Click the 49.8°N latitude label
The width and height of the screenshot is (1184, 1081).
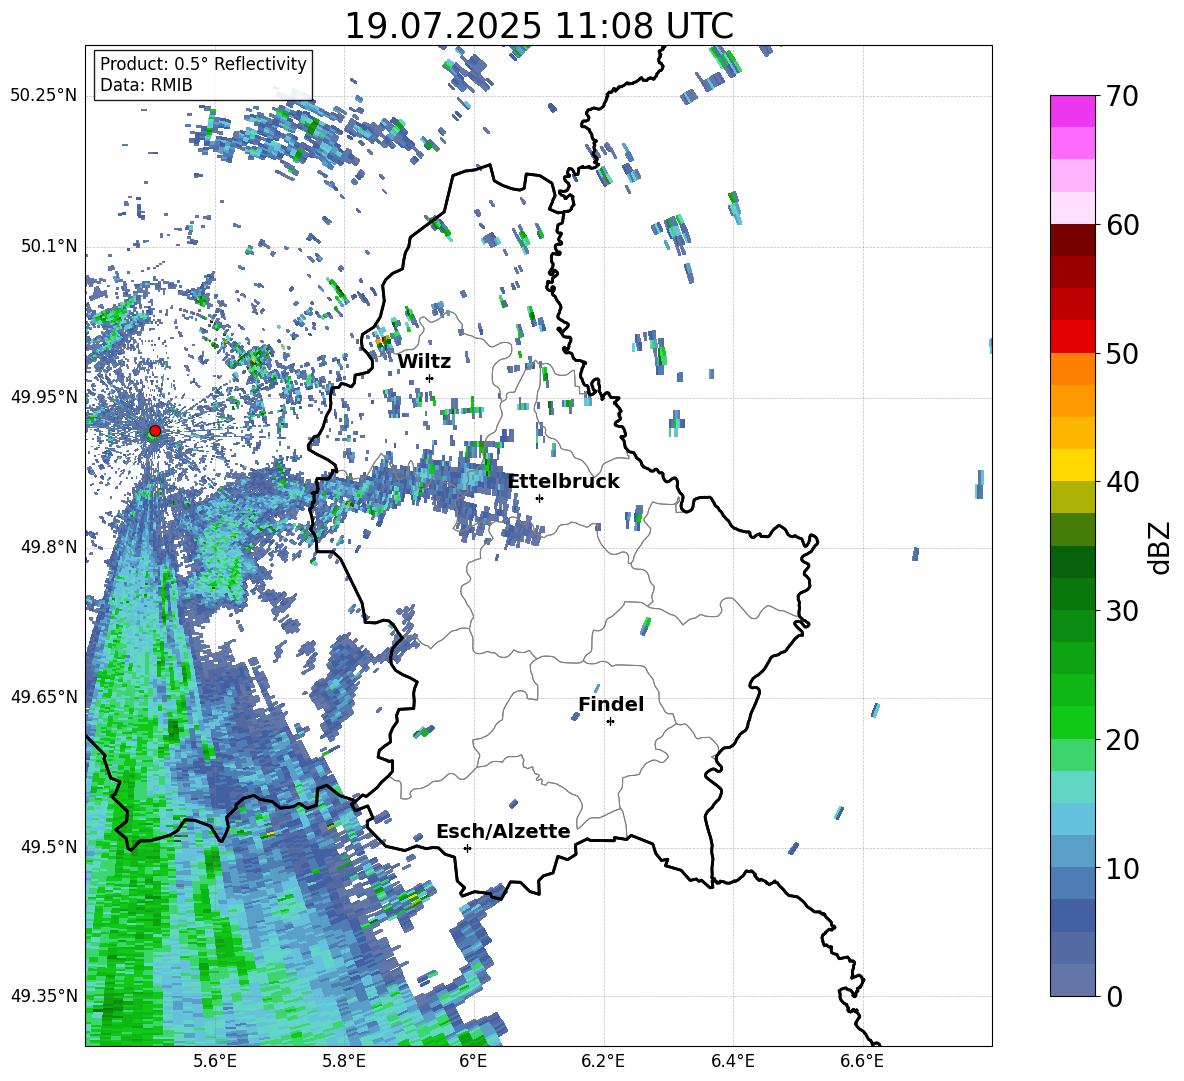(50, 547)
